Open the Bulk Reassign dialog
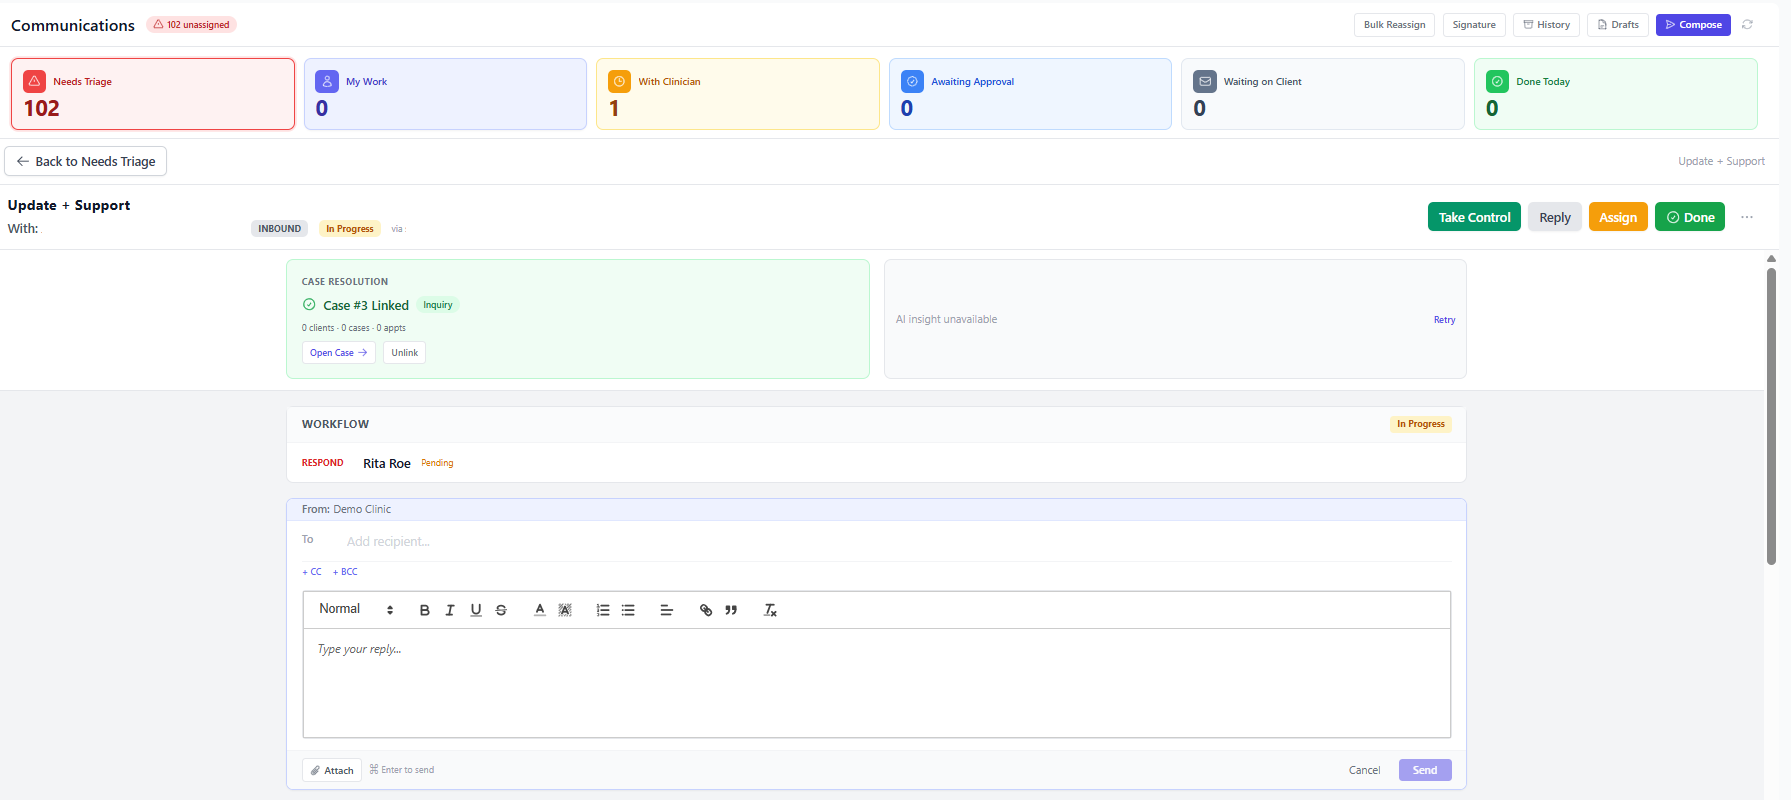The image size is (1791, 800). tap(1394, 25)
